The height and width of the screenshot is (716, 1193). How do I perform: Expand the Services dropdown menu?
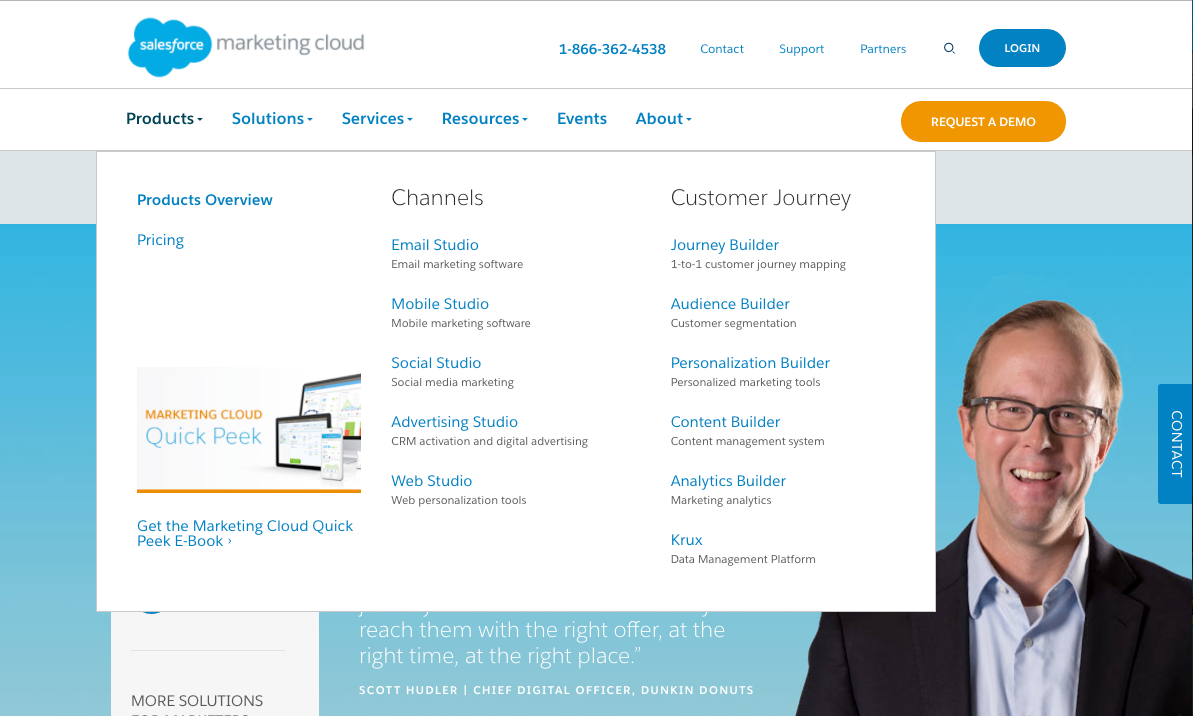(377, 119)
